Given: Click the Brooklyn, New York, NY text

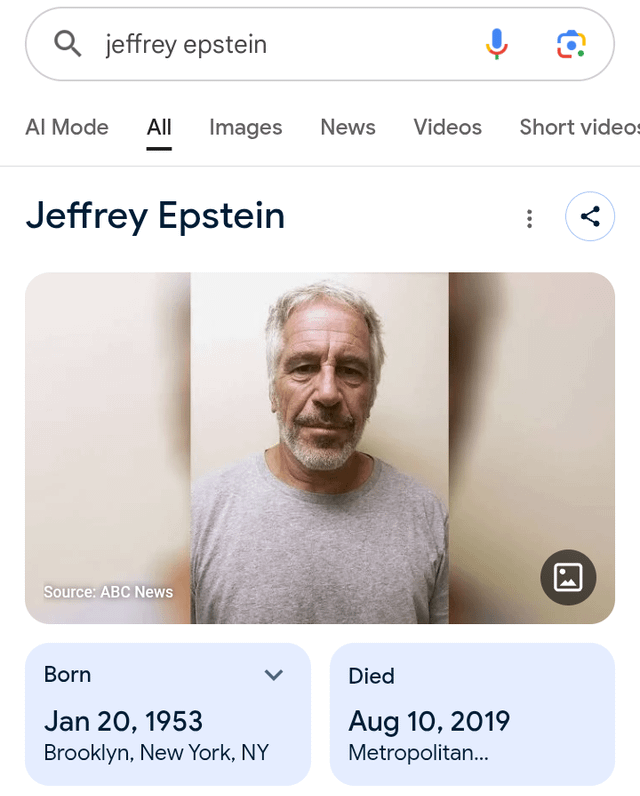Looking at the screenshot, I should [156, 753].
